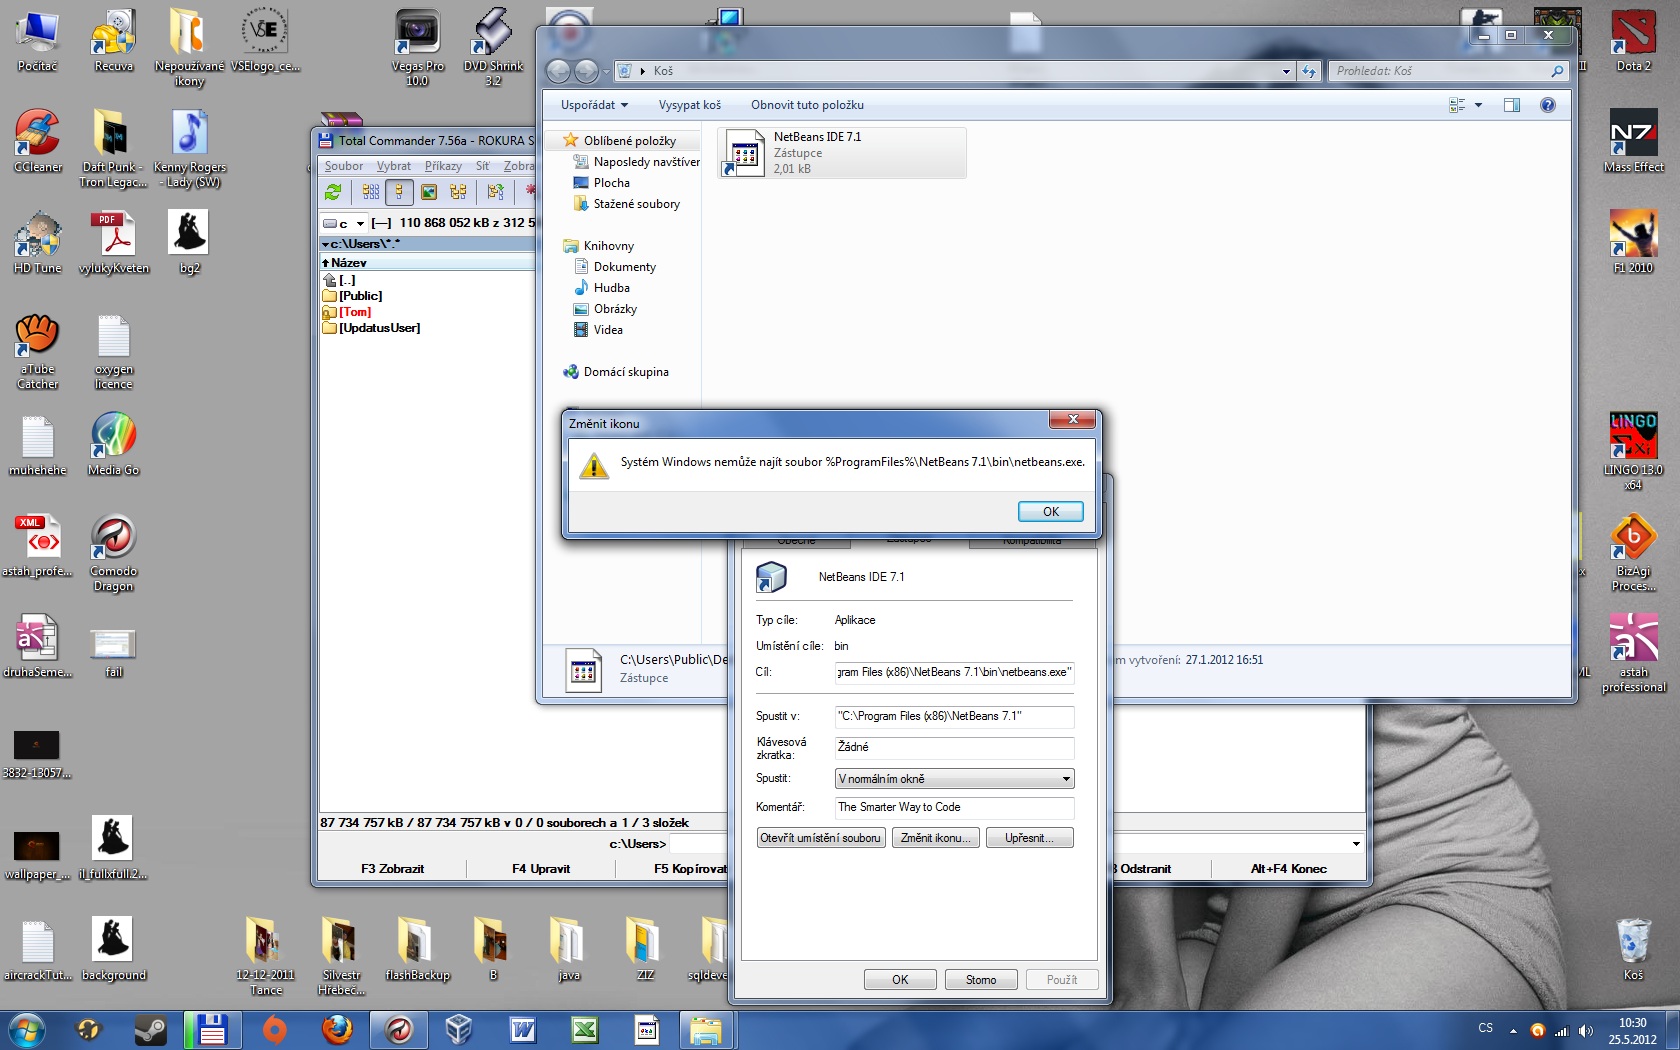
Task: Select Videa library in navigation pane
Action: [598, 330]
